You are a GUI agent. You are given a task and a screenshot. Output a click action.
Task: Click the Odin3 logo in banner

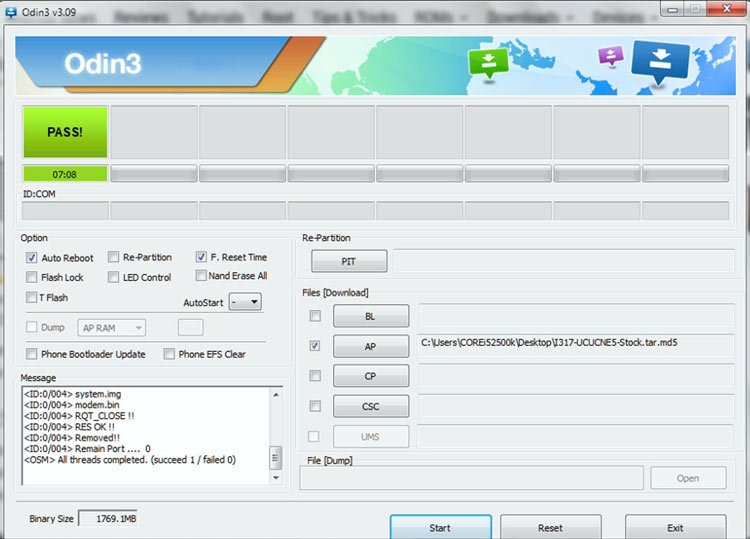(x=103, y=64)
